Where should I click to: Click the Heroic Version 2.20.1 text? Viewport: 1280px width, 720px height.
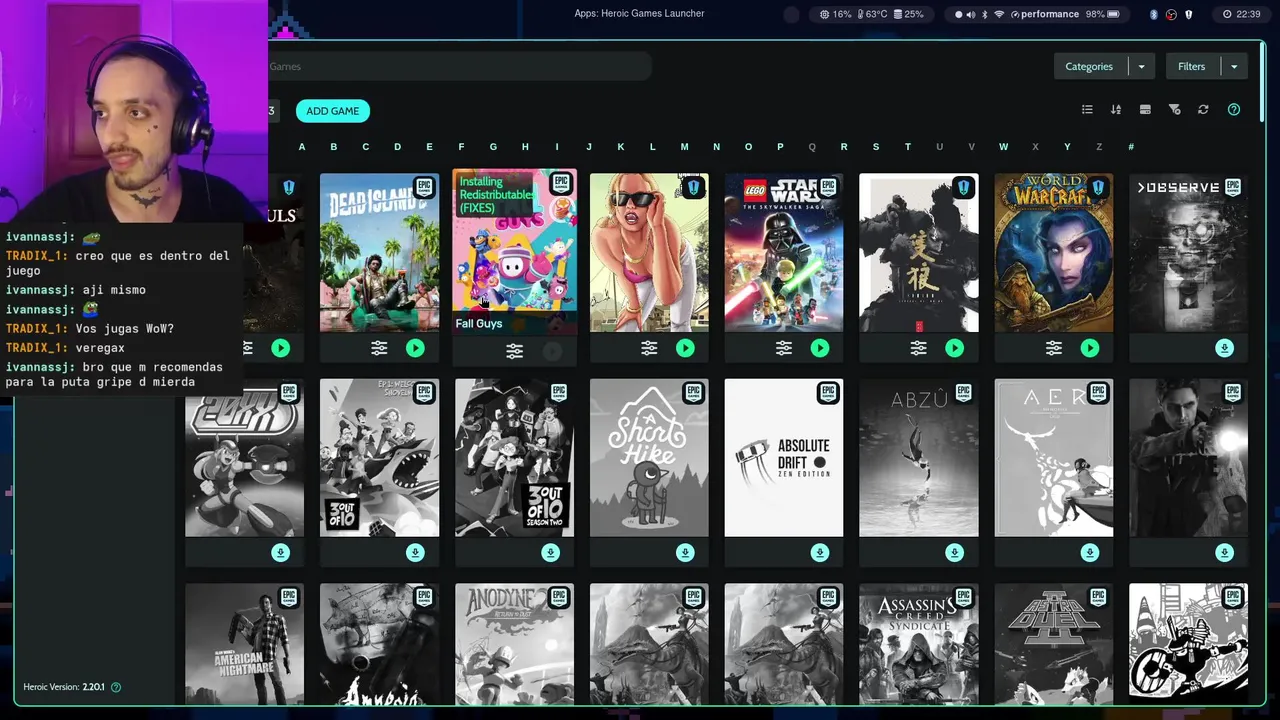pos(64,687)
